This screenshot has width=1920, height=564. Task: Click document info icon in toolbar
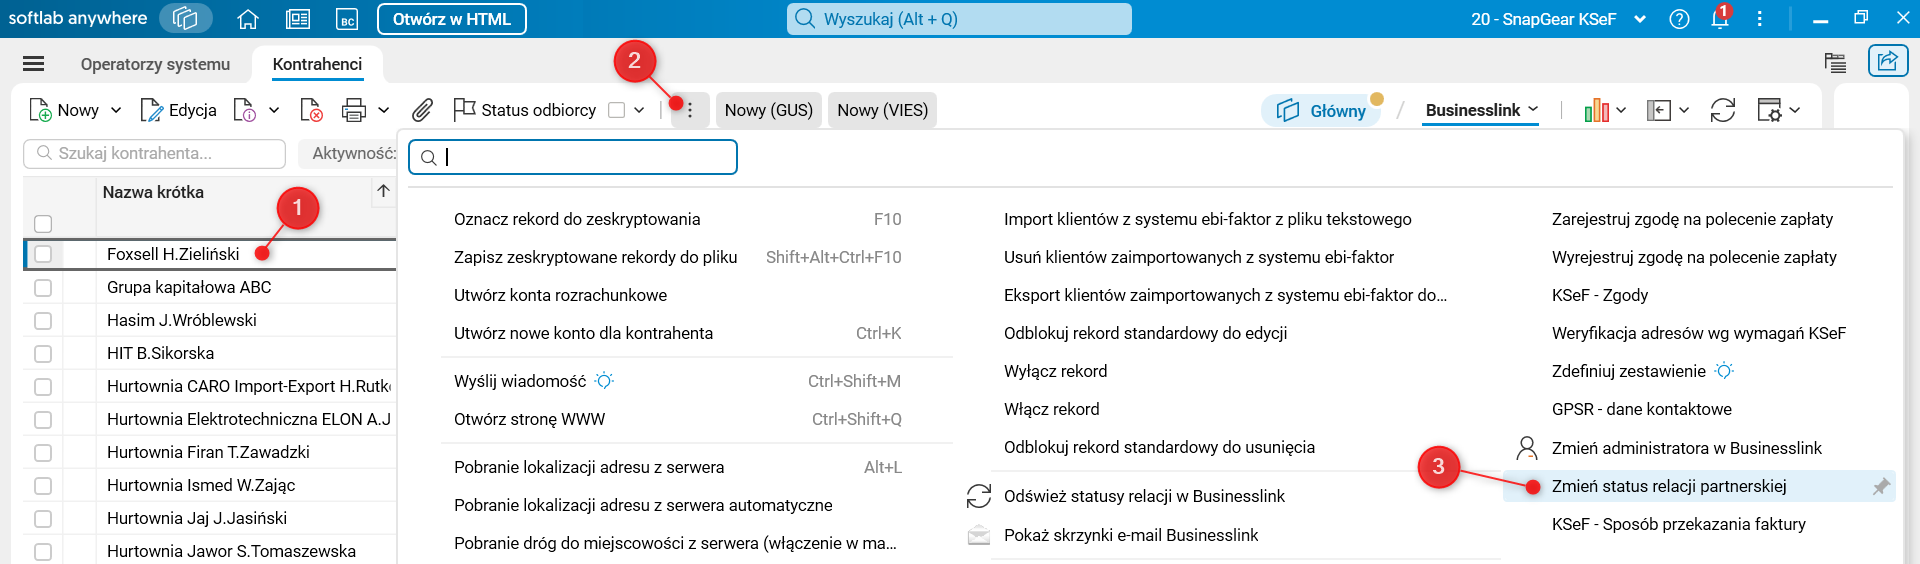(x=244, y=110)
